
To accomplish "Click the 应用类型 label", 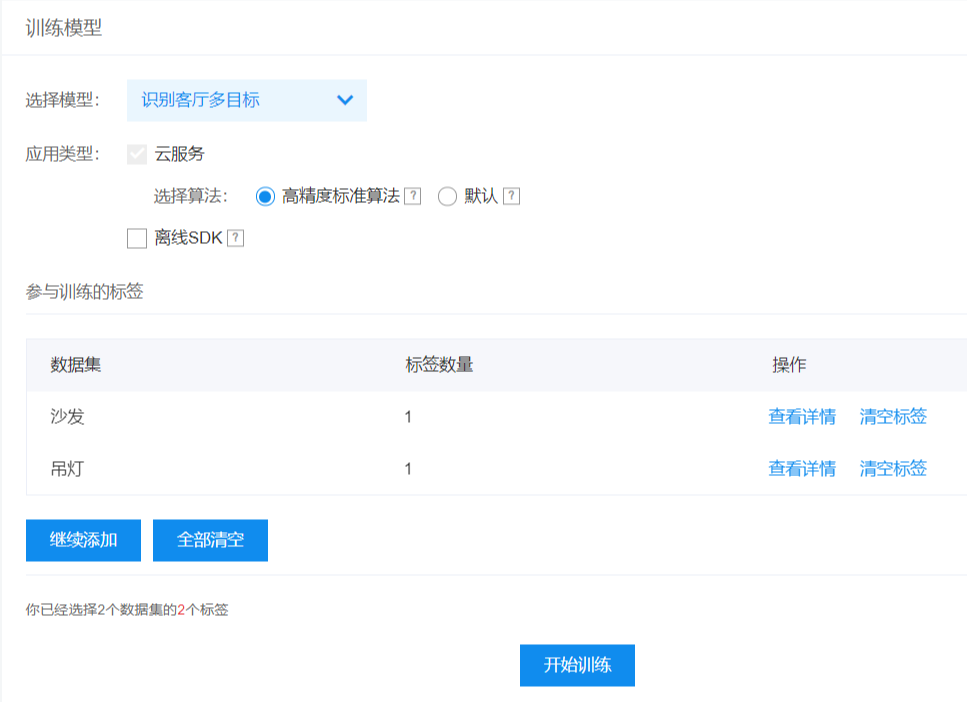I will coord(62,154).
